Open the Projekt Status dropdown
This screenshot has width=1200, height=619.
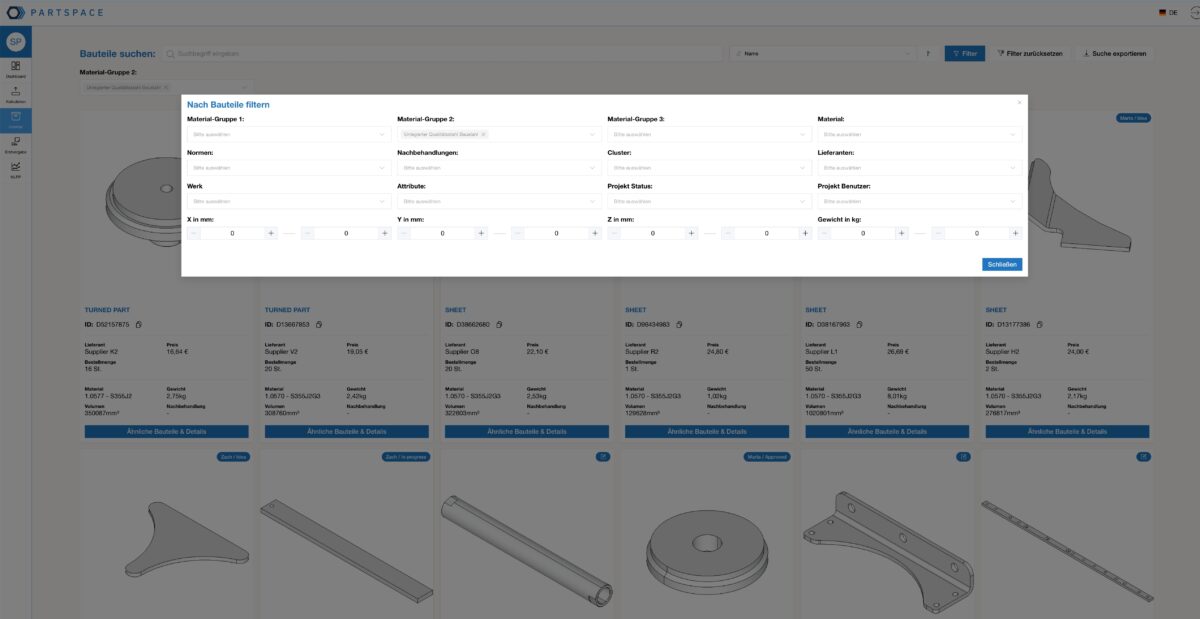coord(707,199)
